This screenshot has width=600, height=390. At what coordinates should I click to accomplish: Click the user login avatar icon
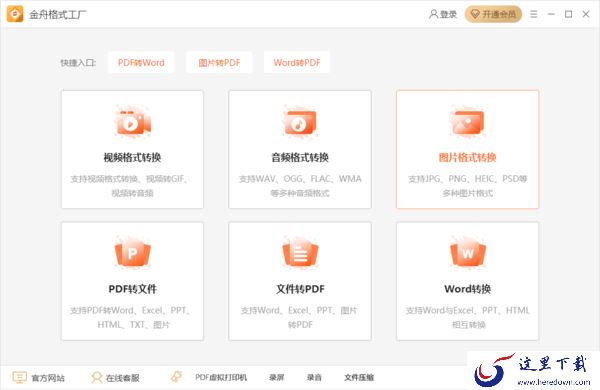(433, 14)
